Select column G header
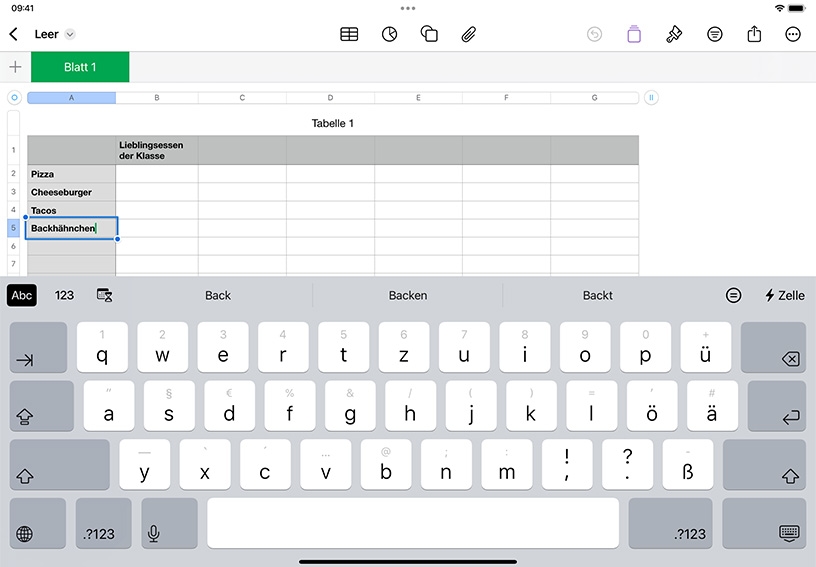816x567 pixels. coord(594,98)
